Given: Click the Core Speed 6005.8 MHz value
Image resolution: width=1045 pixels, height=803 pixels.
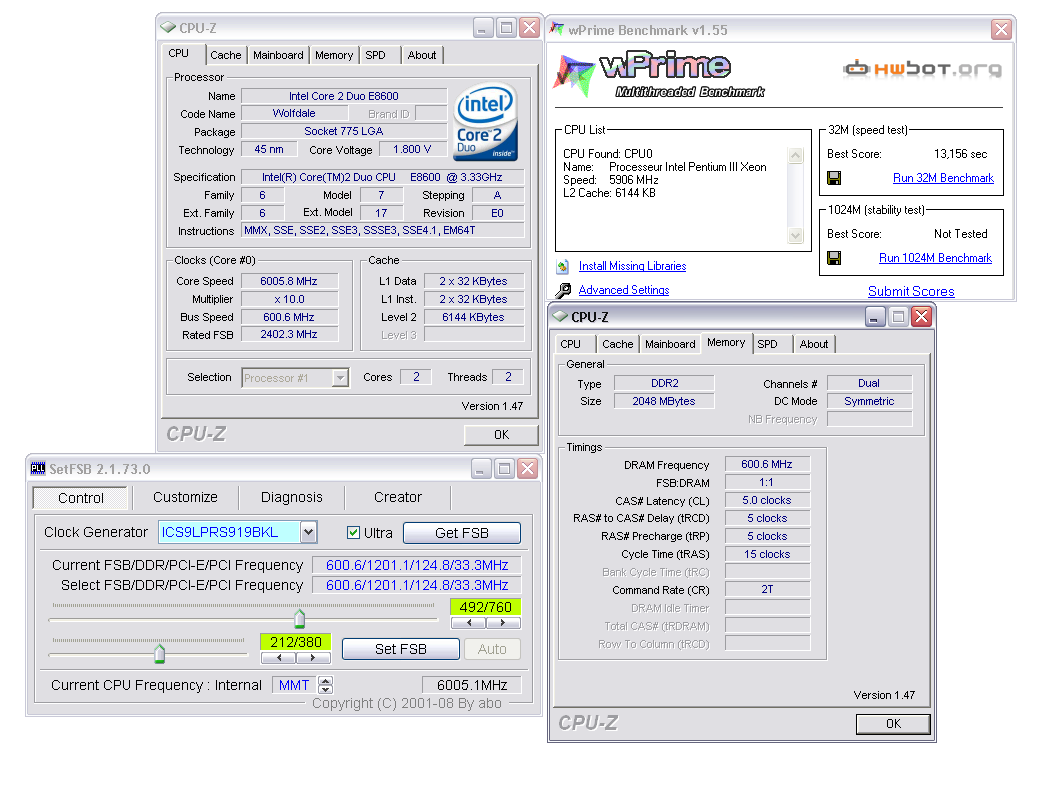Looking at the screenshot, I should pos(289,281).
